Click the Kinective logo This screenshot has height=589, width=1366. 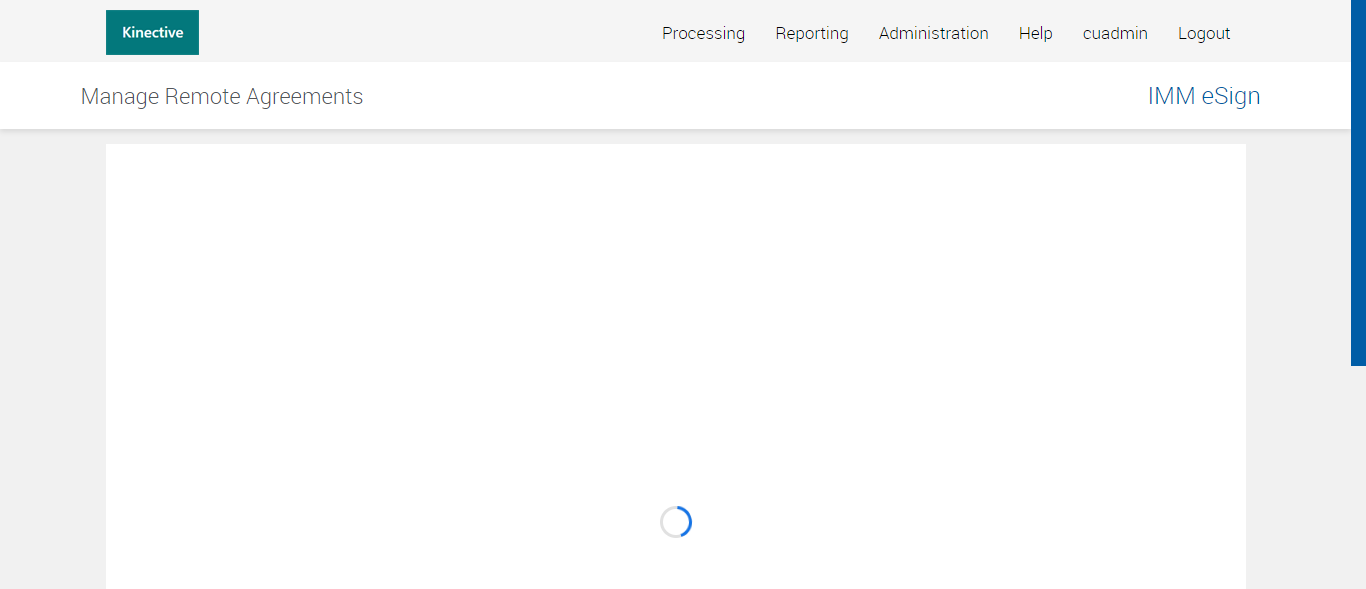point(152,32)
